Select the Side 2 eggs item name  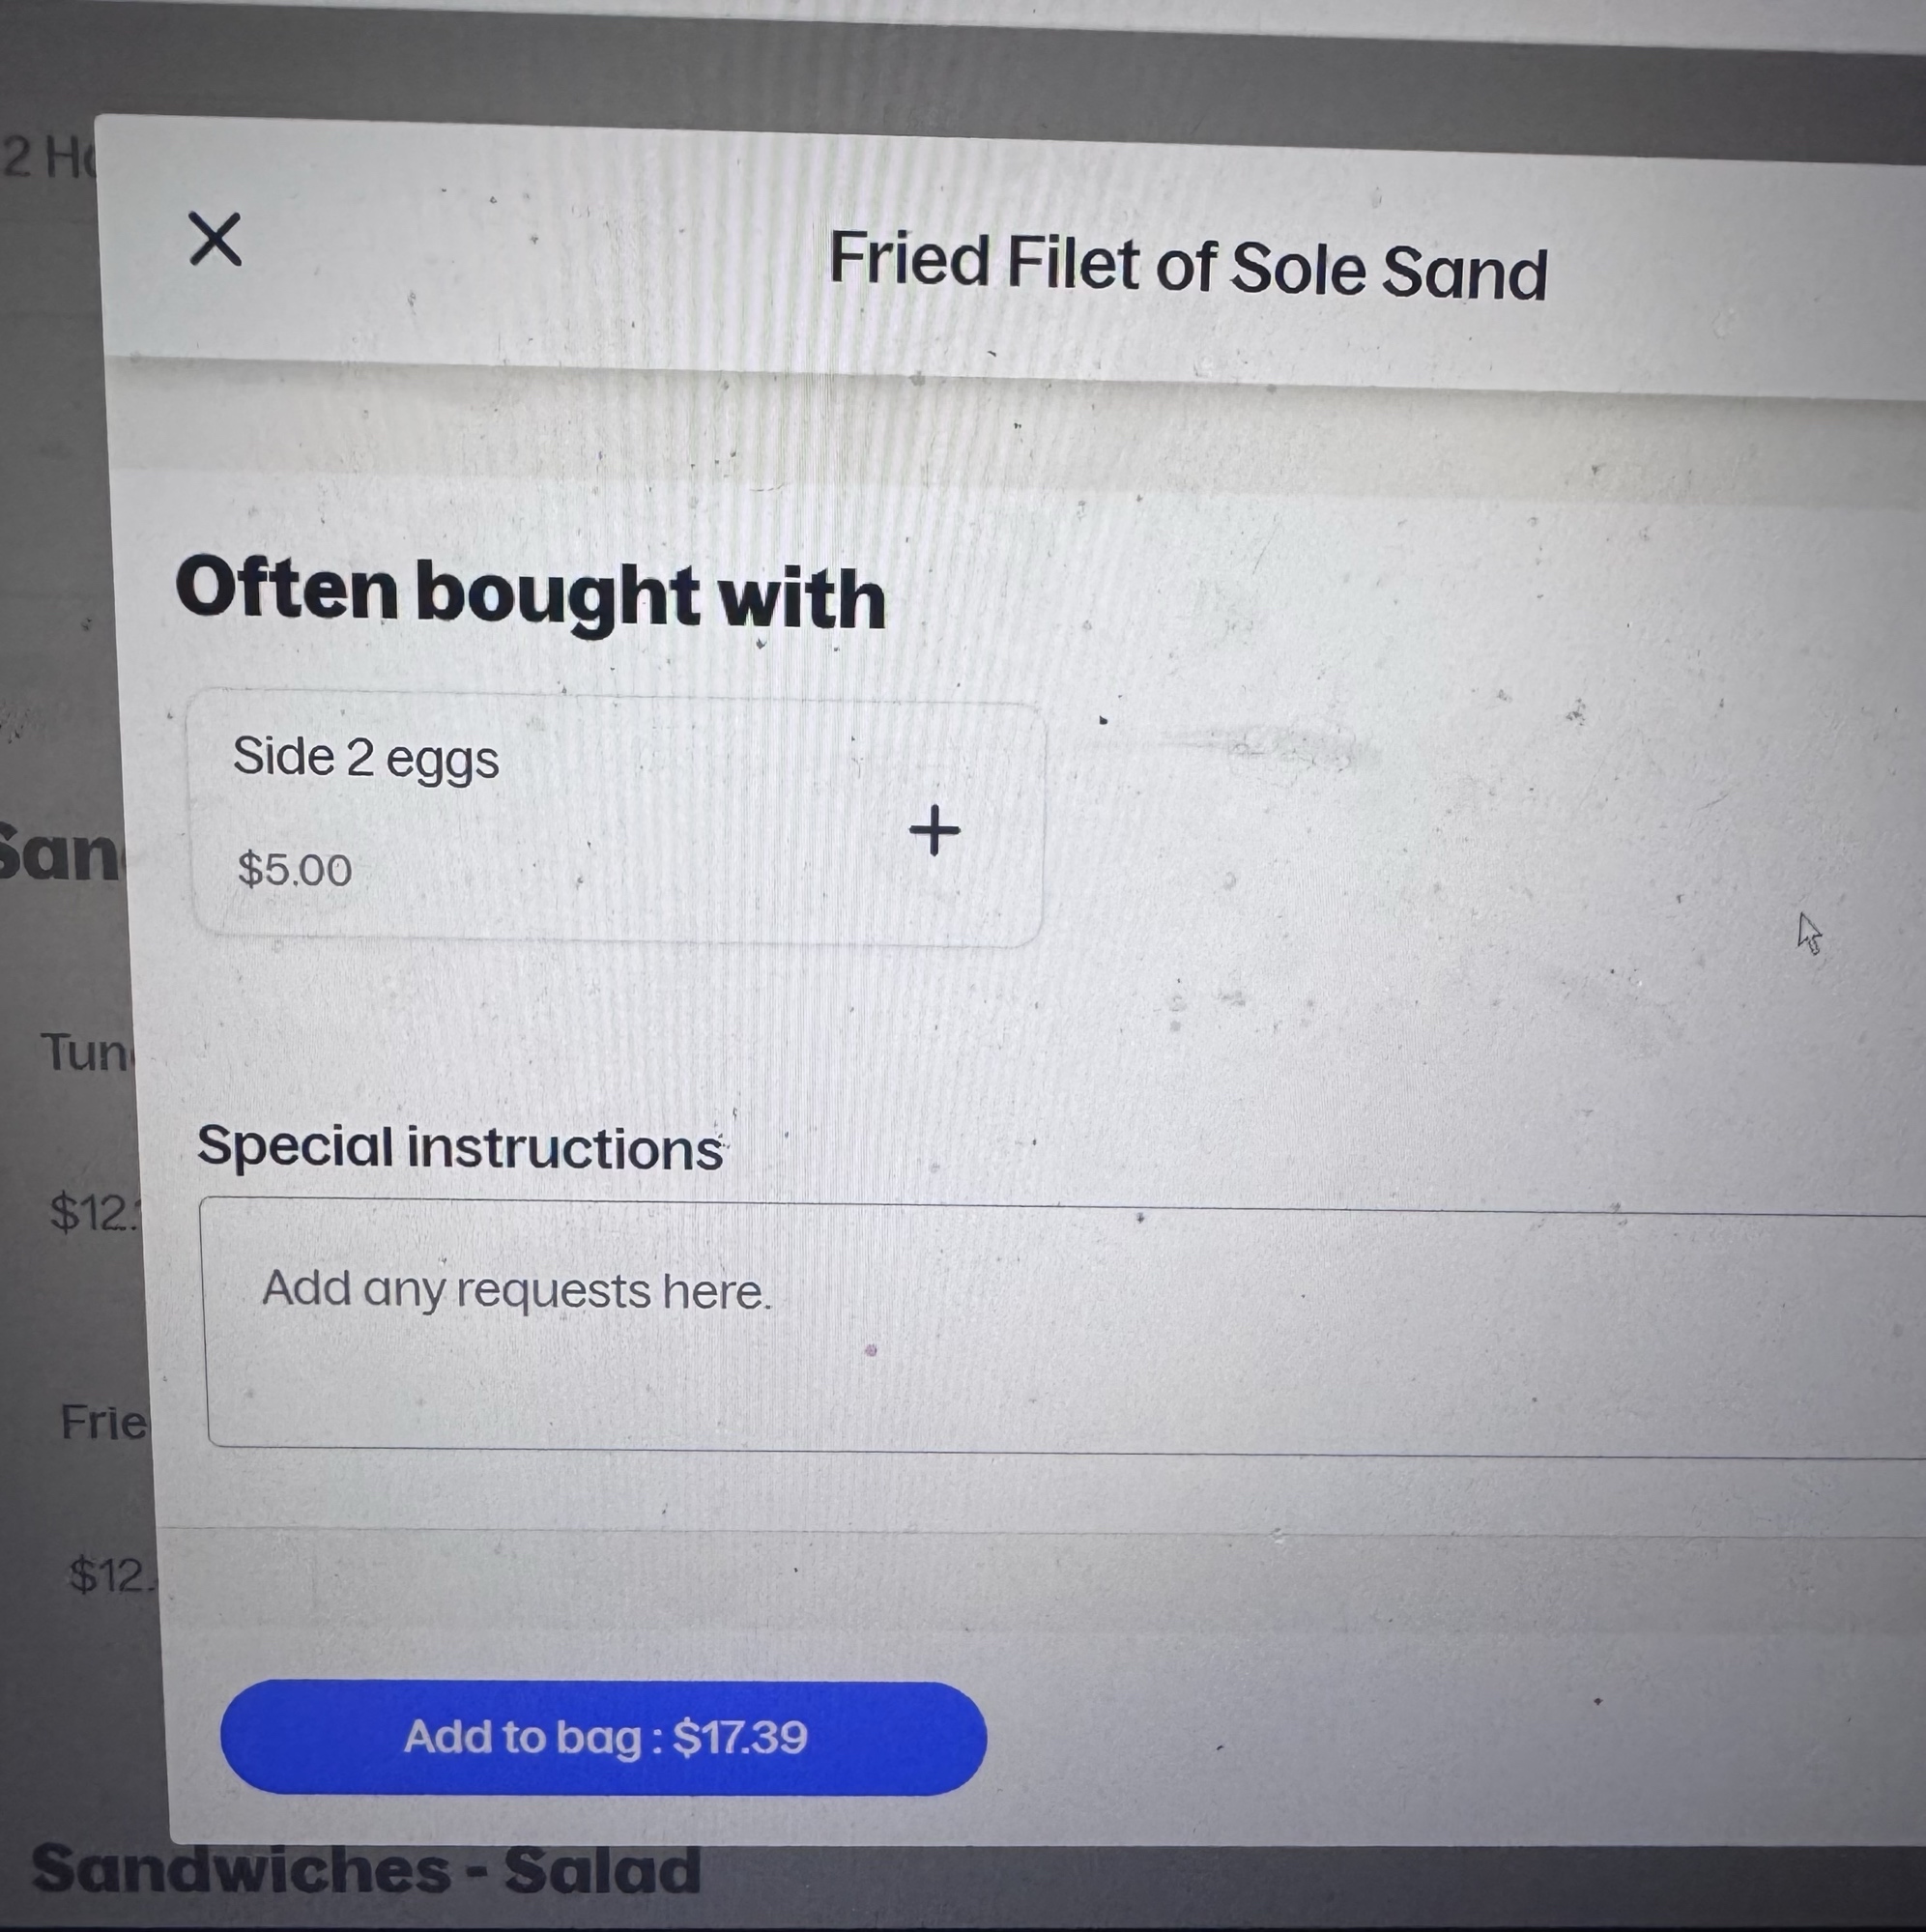(x=365, y=757)
